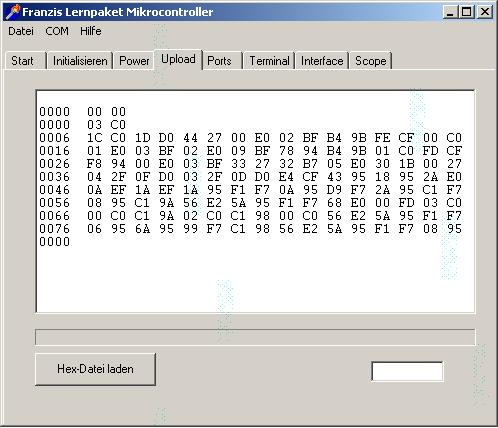Click byte D9 in row 0046
Image resolution: width=498 pixels, height=428 pixels.
[x=334, y=190]
